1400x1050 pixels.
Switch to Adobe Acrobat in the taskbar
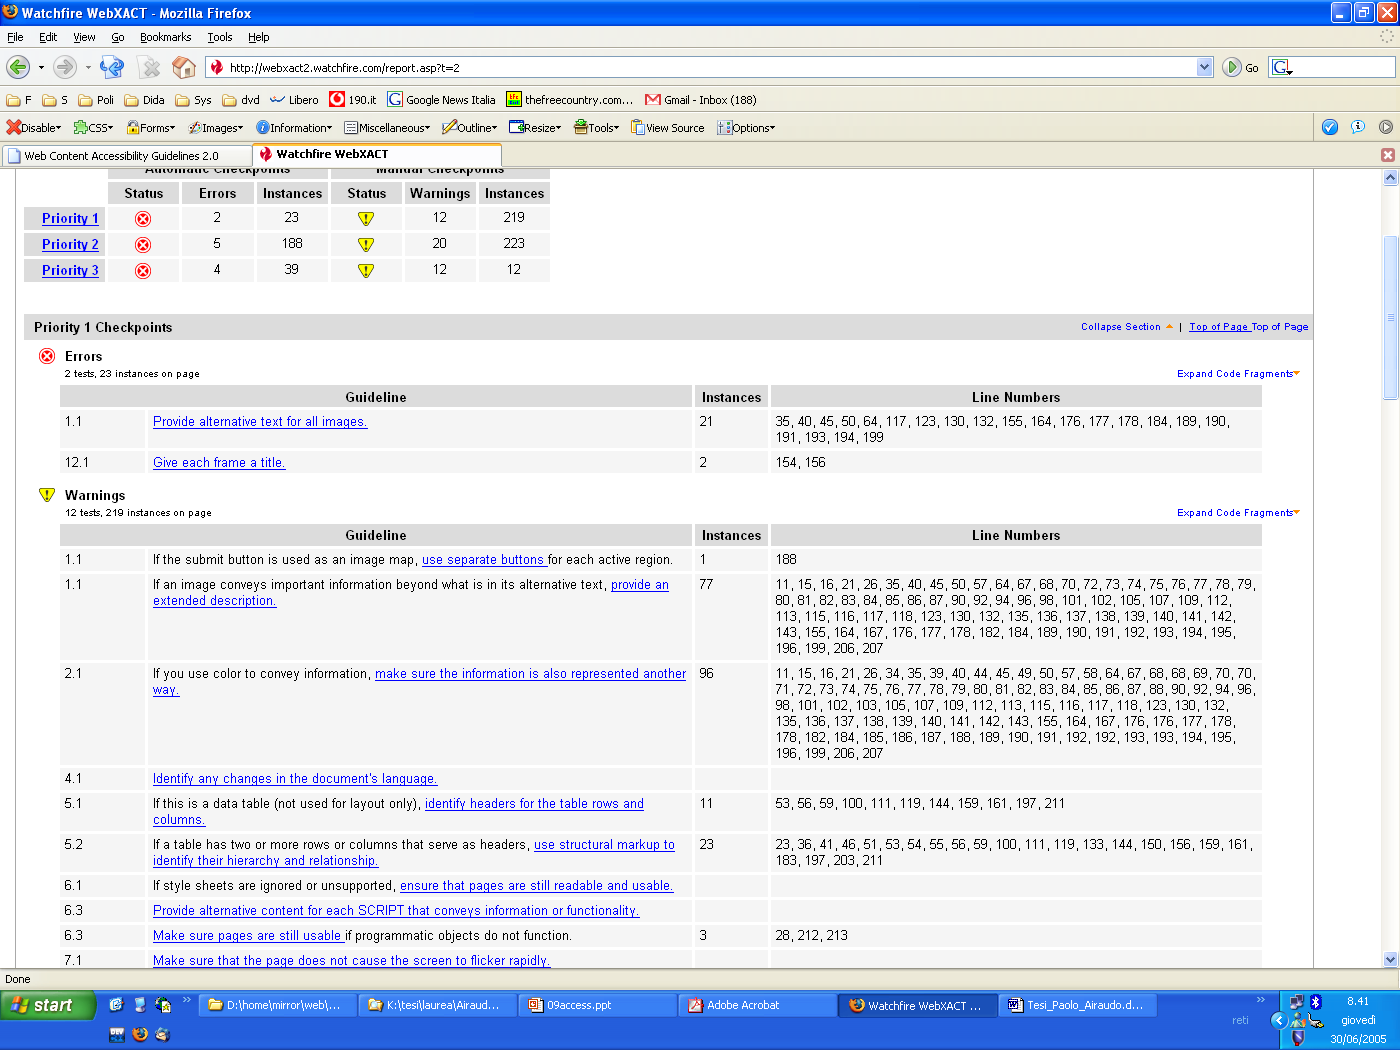(758, 1005)
